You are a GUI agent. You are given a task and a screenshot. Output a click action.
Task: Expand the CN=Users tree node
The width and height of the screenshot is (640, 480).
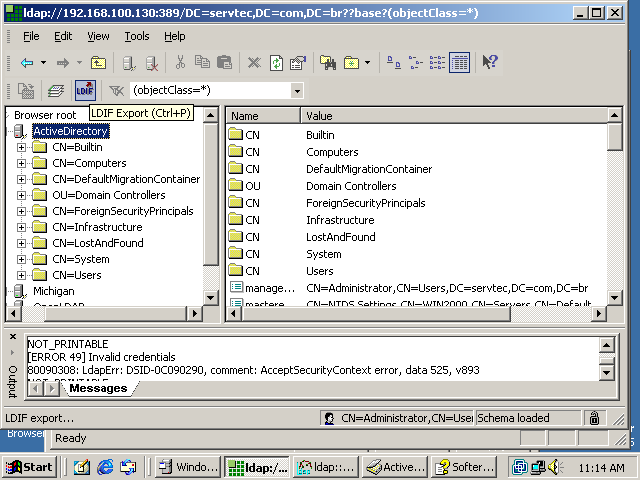[x=21, y=276]
